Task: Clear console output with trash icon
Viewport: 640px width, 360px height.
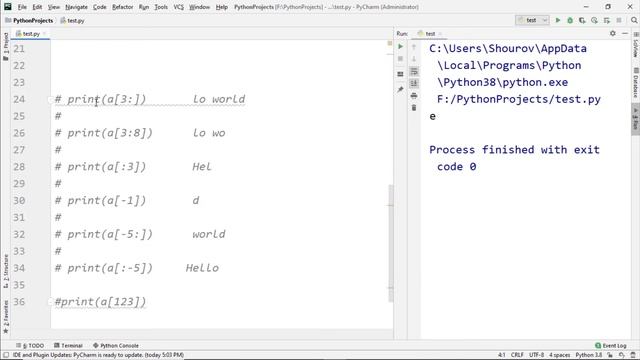Action: pos(414,108)
